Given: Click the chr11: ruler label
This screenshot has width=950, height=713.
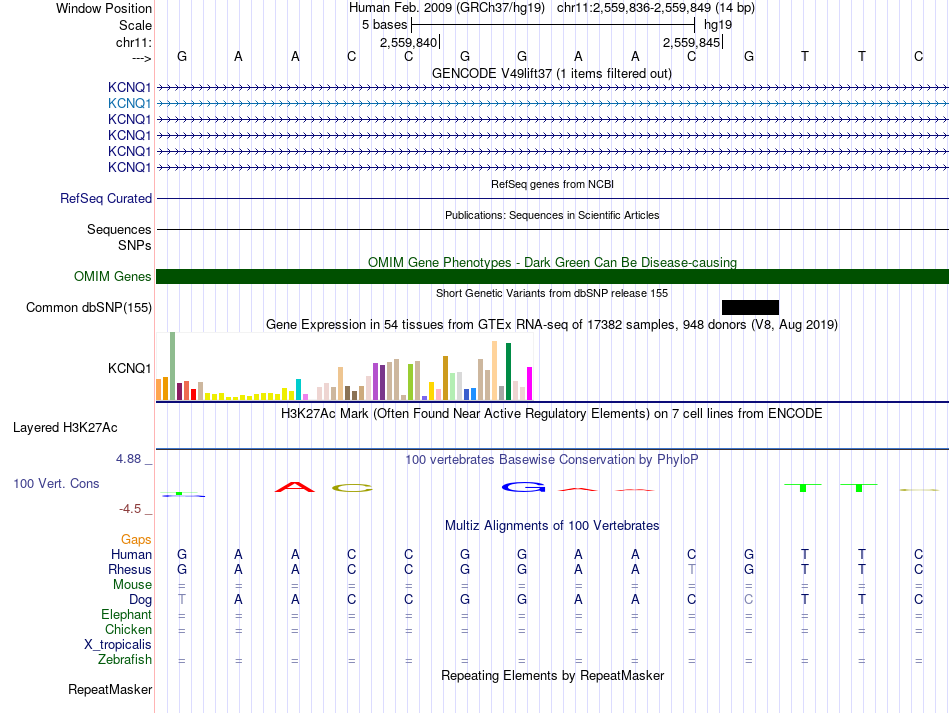Looking at the screenshot, I should 134,42.
